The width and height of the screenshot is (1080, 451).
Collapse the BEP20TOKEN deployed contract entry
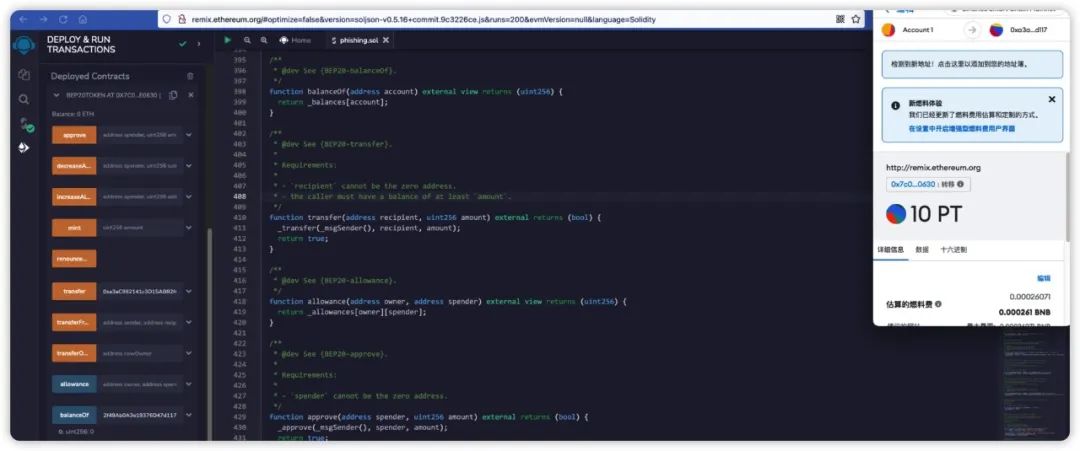click(x=56, y=95)
